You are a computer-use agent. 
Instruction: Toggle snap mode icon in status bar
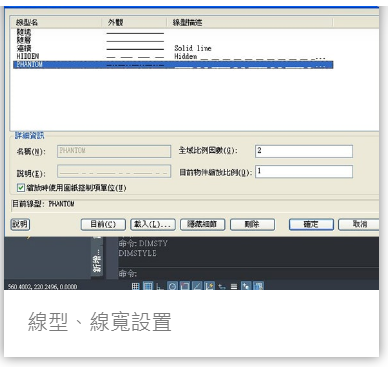(148, 286)
